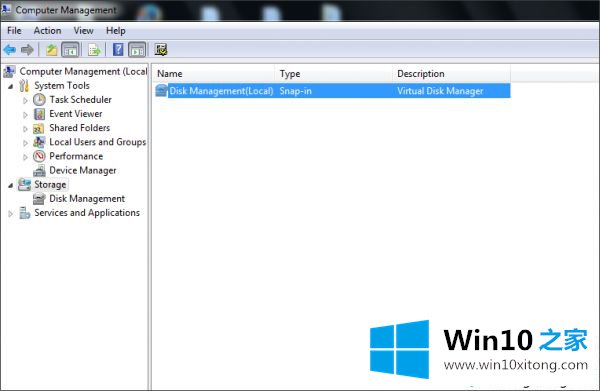
Task: Expand Services and Applications node
Action: coord(11,214)
